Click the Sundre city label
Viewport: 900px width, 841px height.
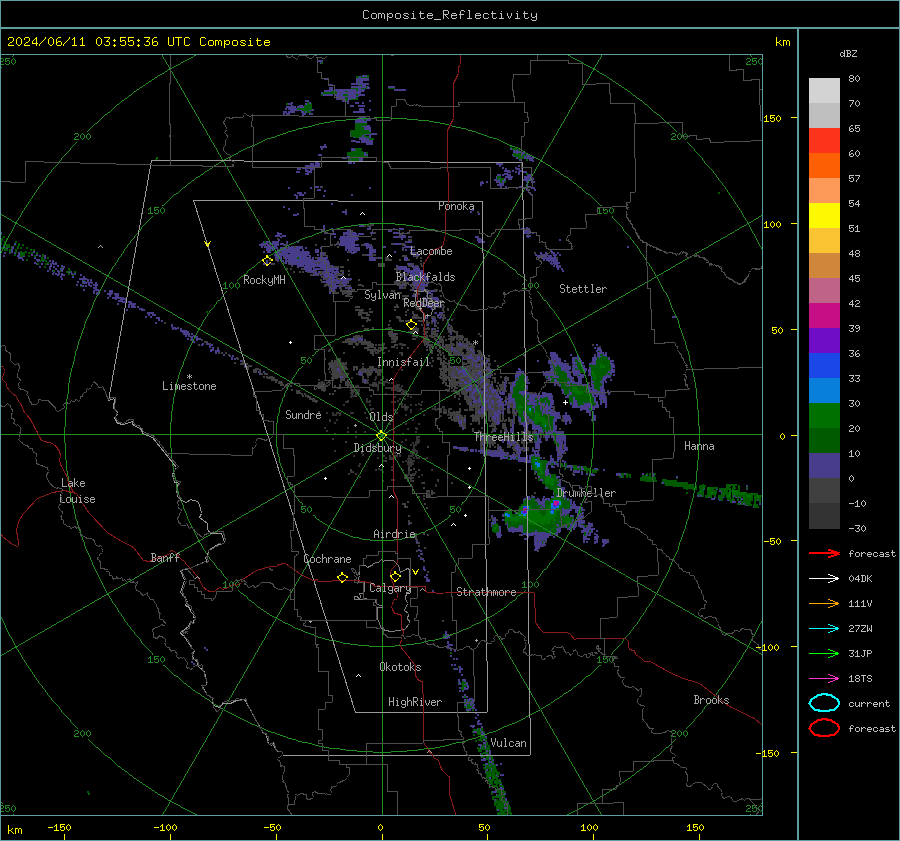[x=303, y=414]
